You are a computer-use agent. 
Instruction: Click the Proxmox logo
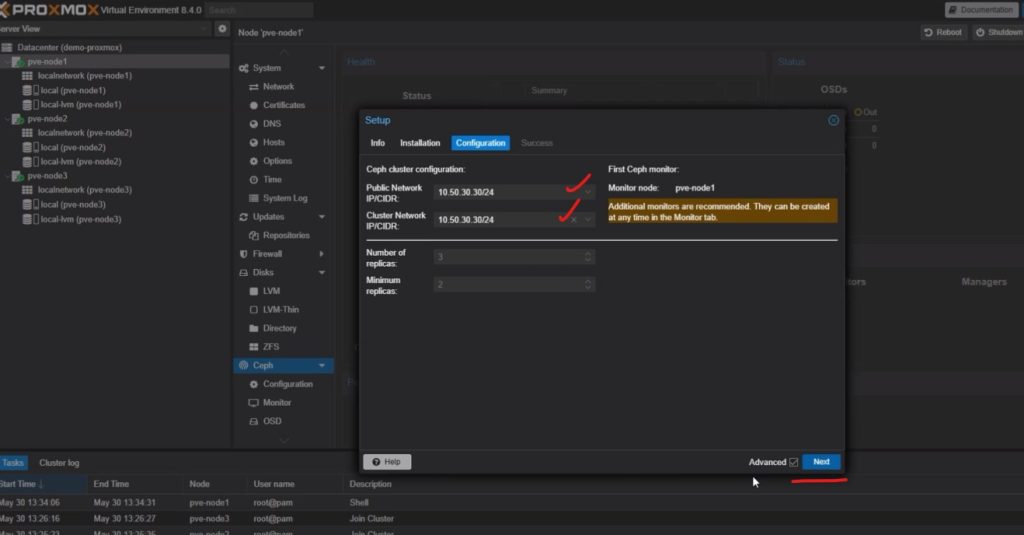[51, 10]
